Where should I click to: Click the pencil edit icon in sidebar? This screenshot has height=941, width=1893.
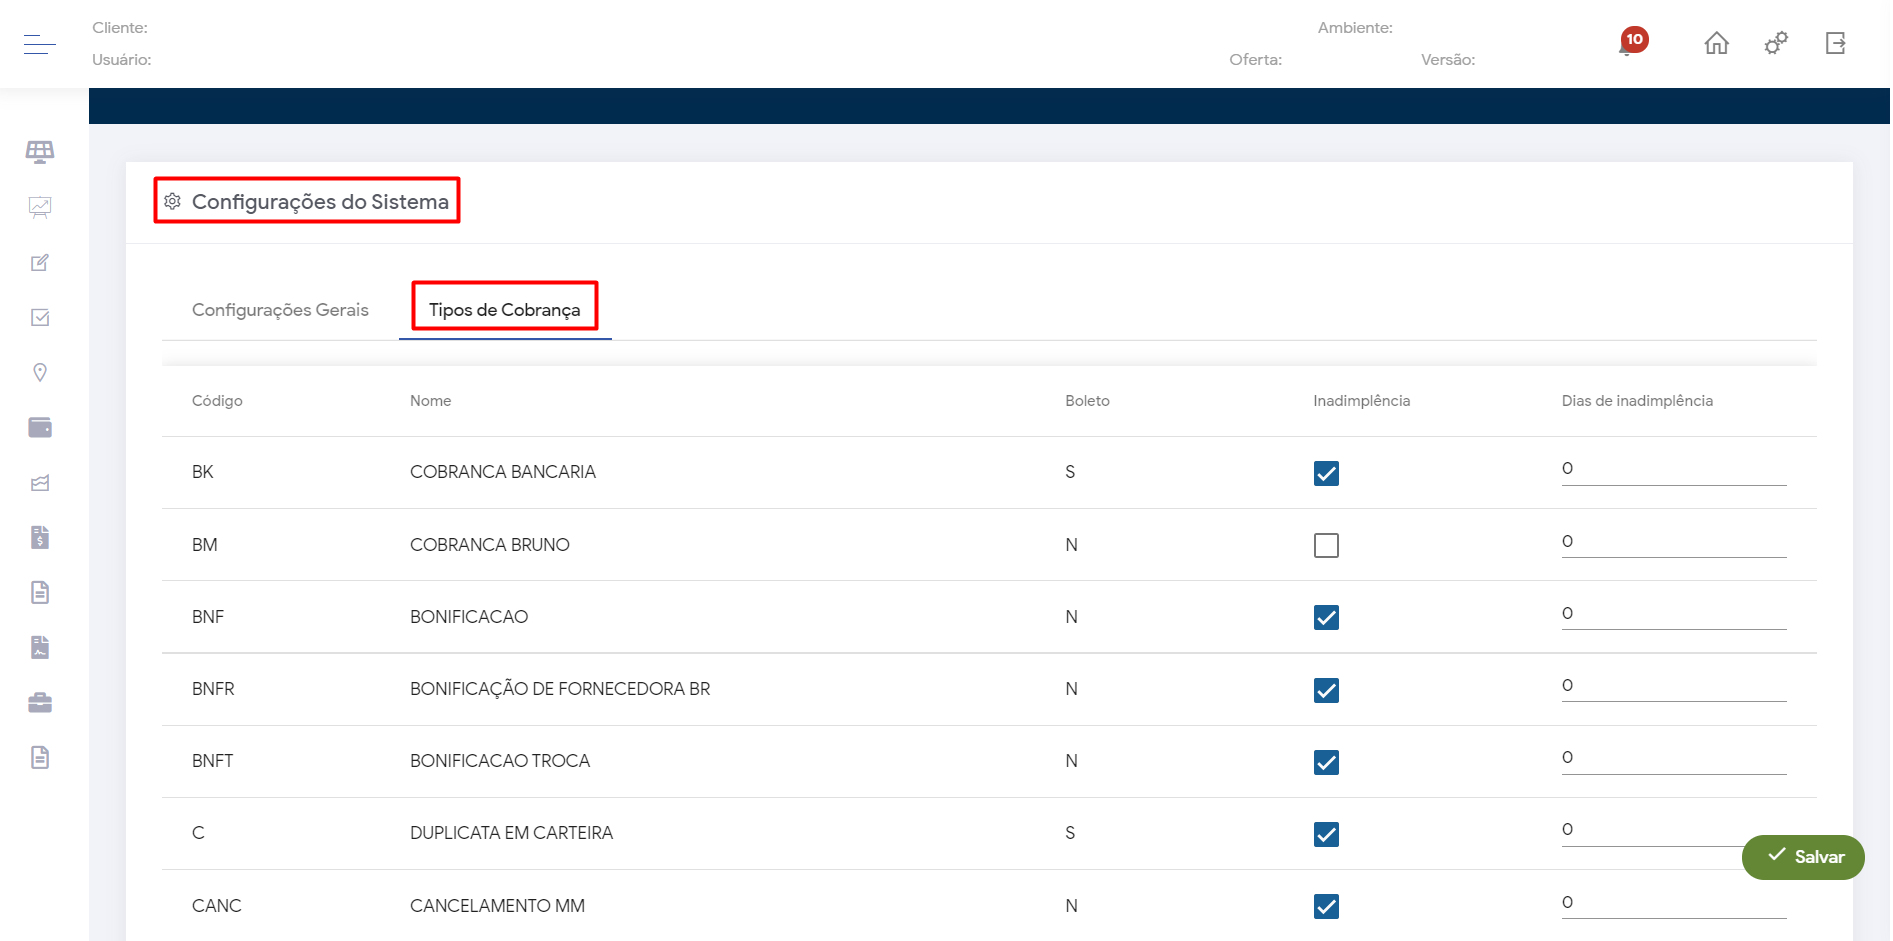pyautogui.click(x=40, y=263)
